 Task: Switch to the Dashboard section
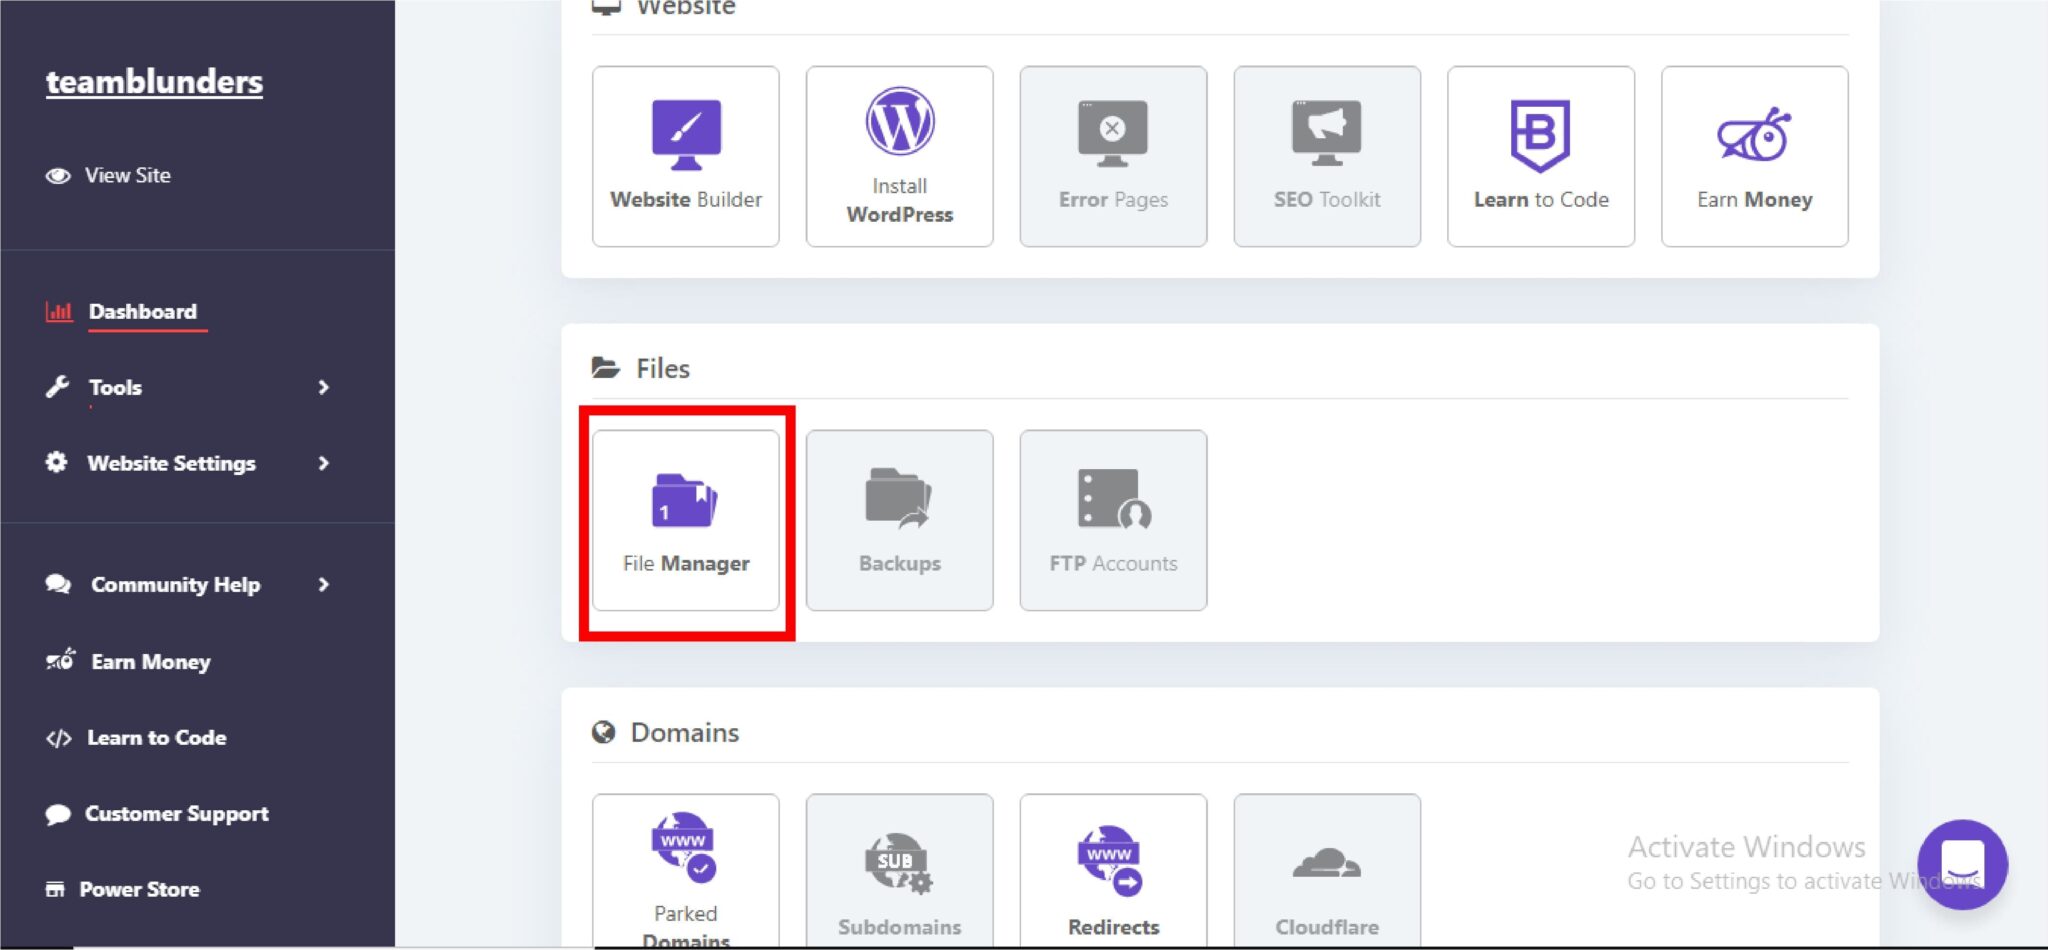pyautogui.click(x=143, y=311)
